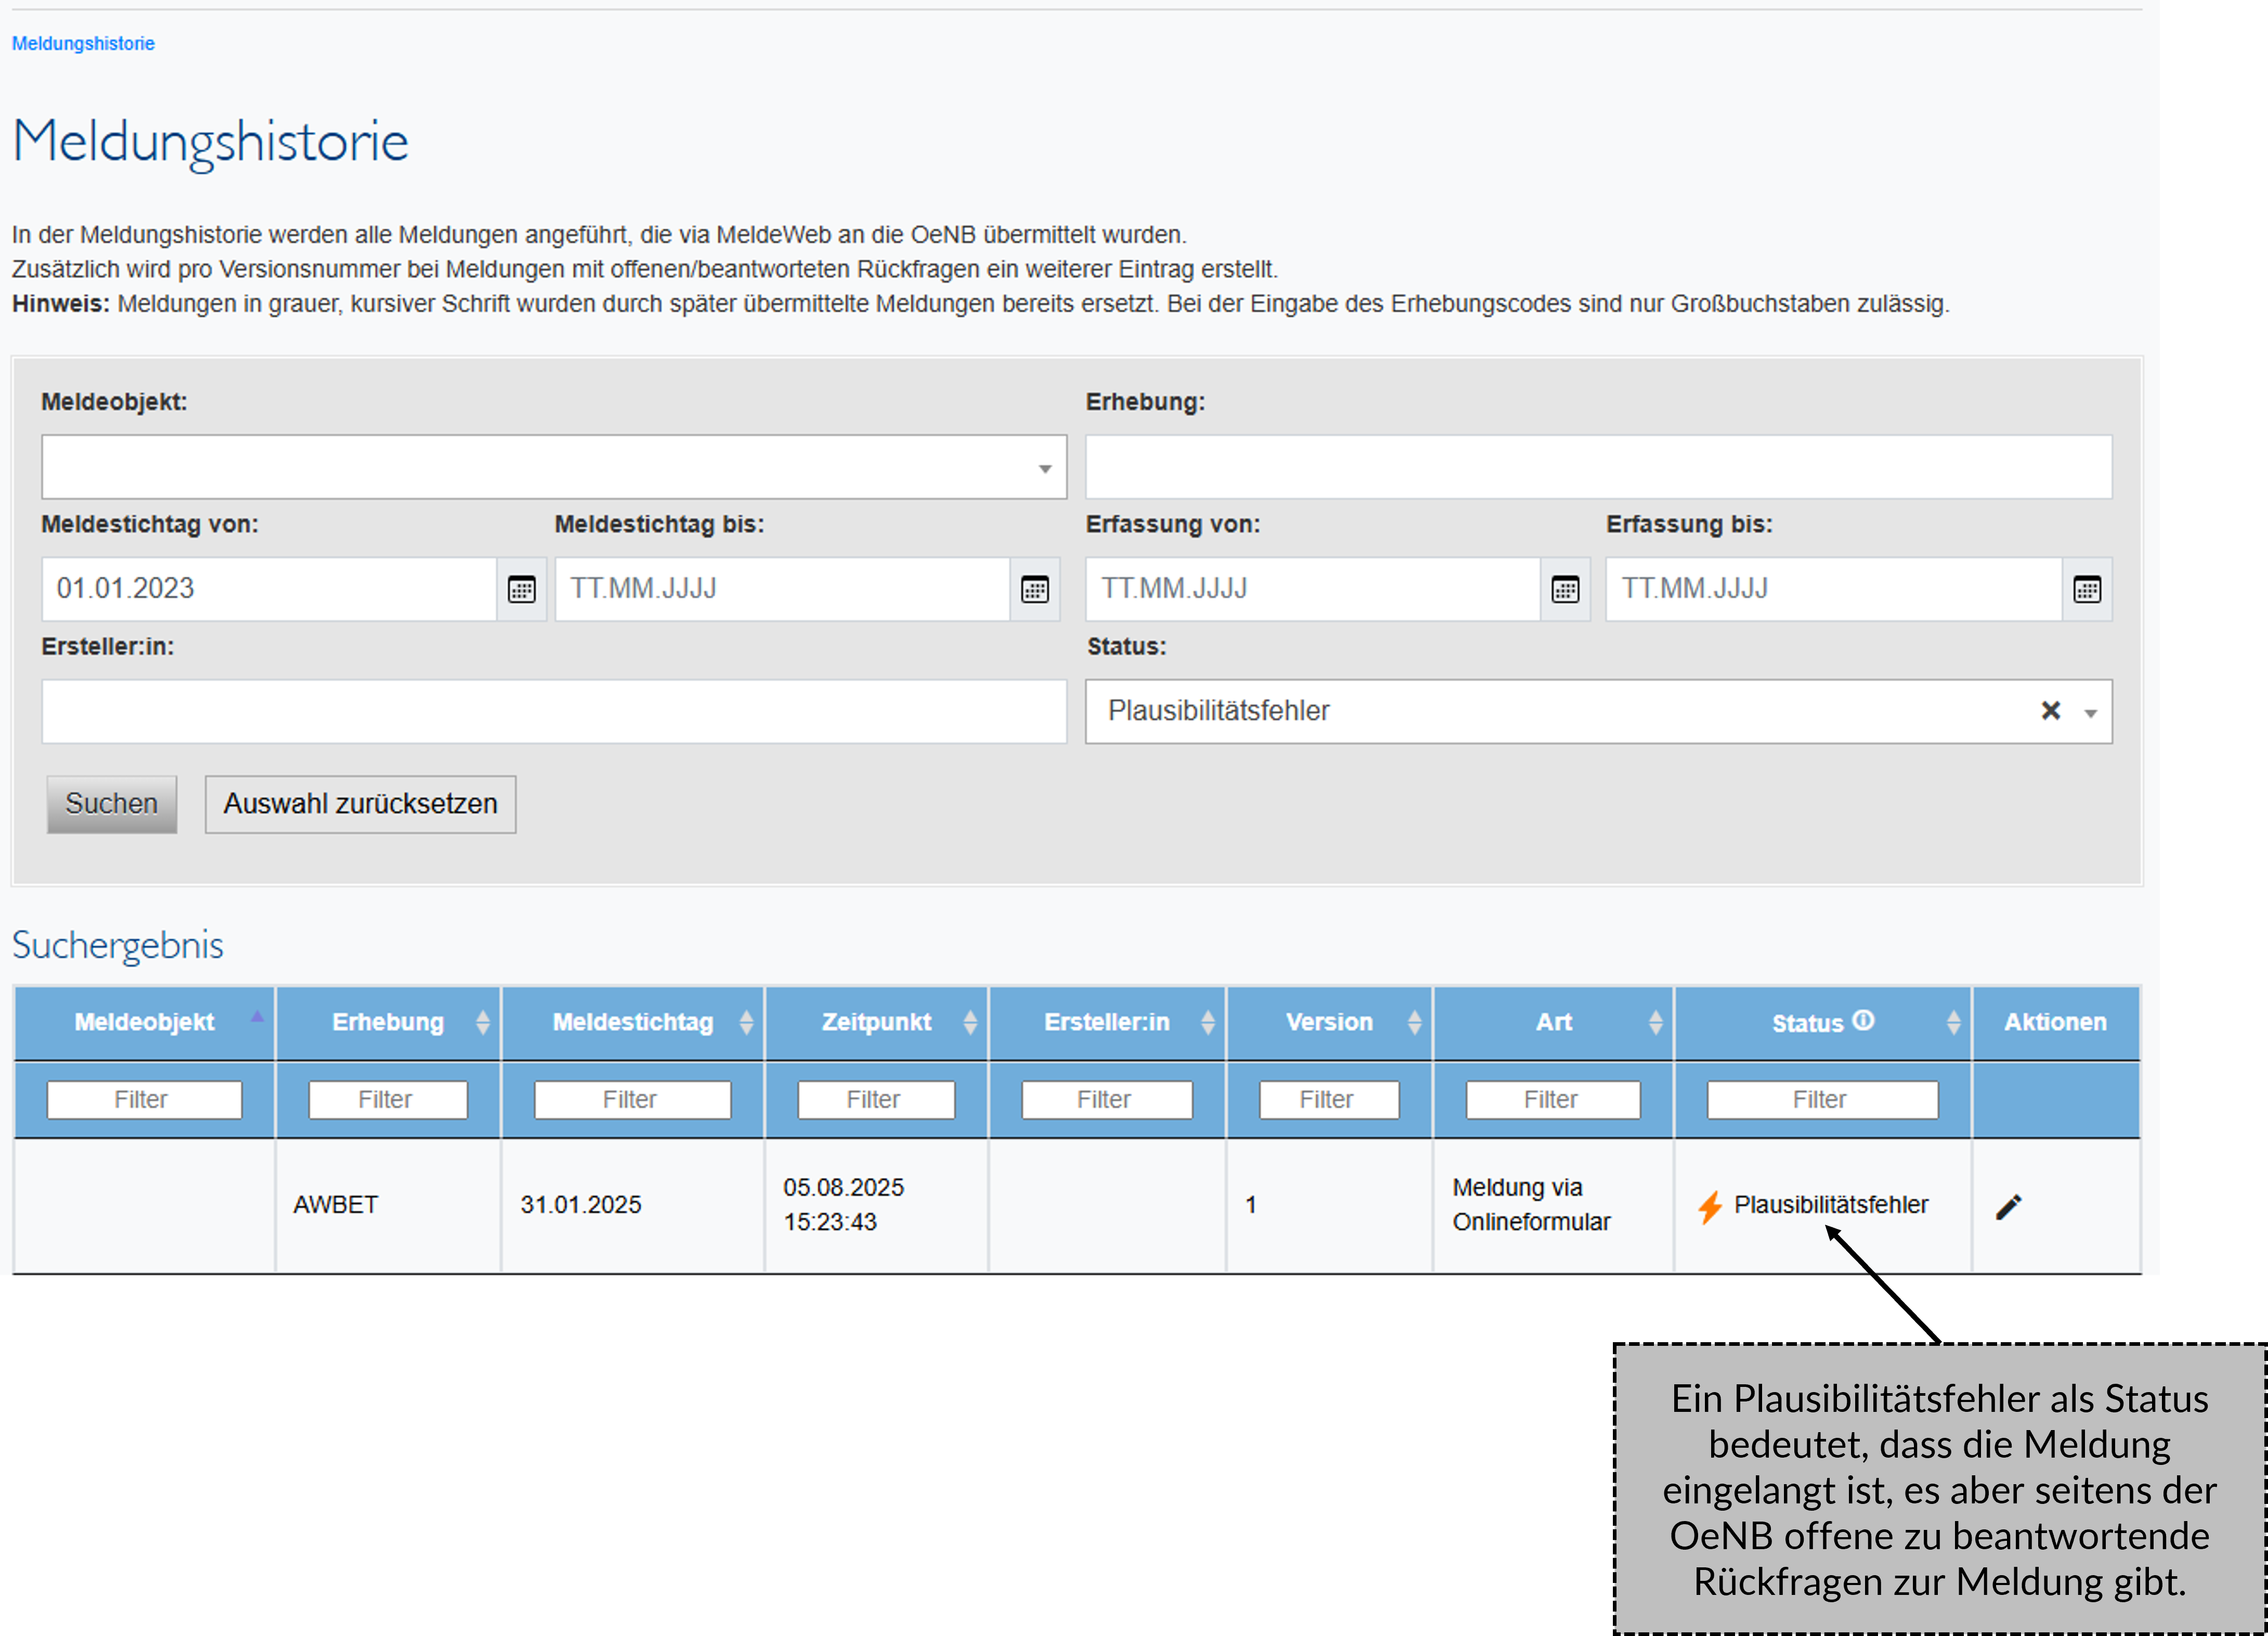Click the orange lightning Plausibilitätsfehler icon
The width and height of the screenshot is (2268, 1636).
1709,1206
